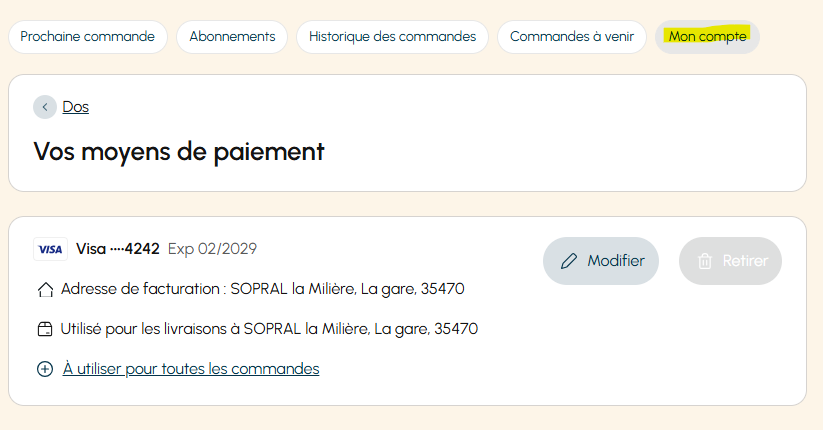
Task: Click the trash icon in Retirer
Action: tap(705, 261)
